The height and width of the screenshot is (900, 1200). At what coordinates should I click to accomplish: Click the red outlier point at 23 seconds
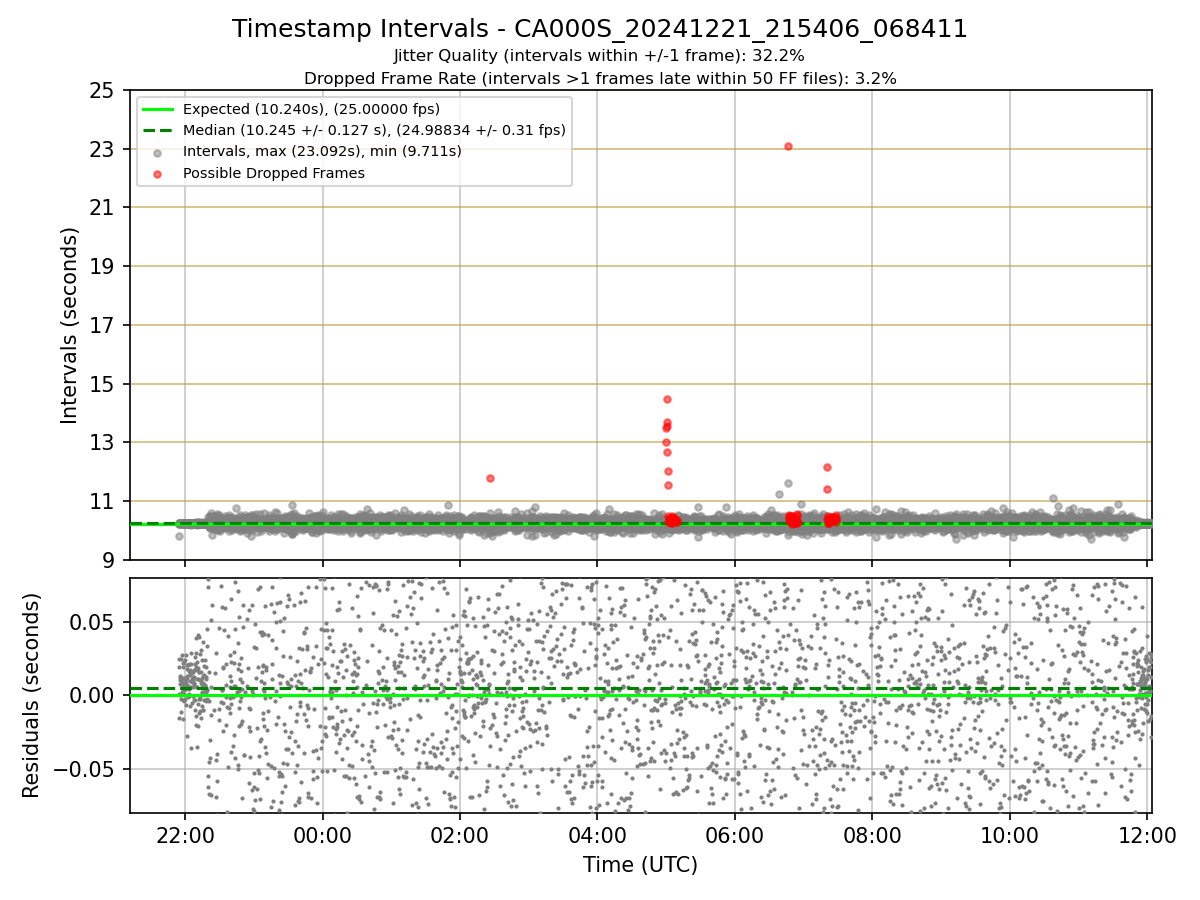pyautogui.click(x=788, y=146)
